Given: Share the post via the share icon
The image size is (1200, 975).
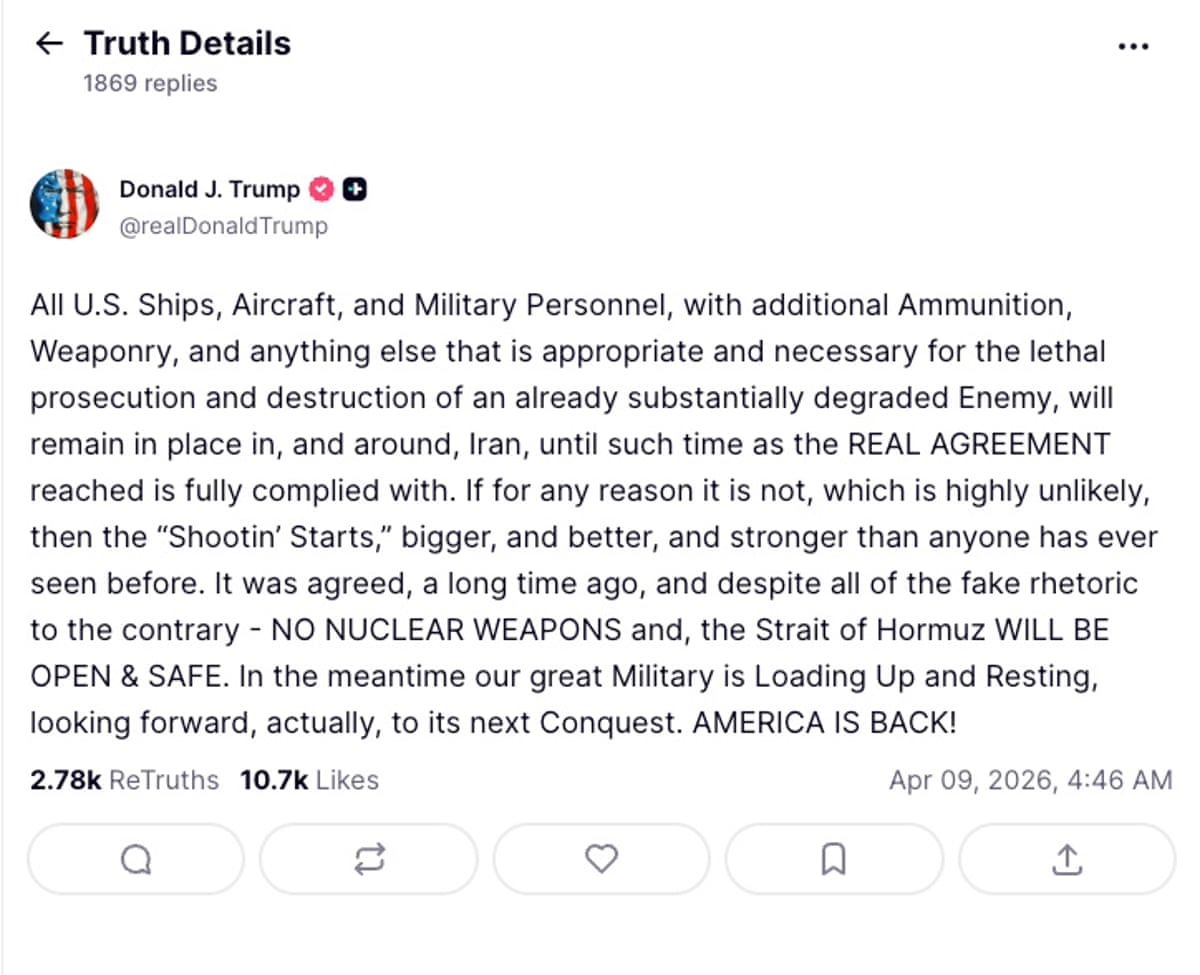Looking at the screenshot, I should (1066, 859).
